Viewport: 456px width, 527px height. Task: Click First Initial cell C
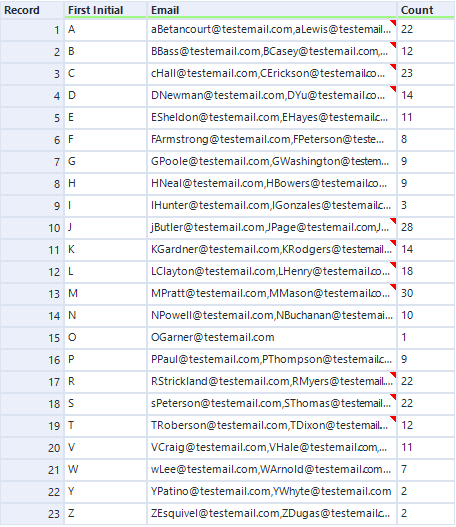pos(106,74)
